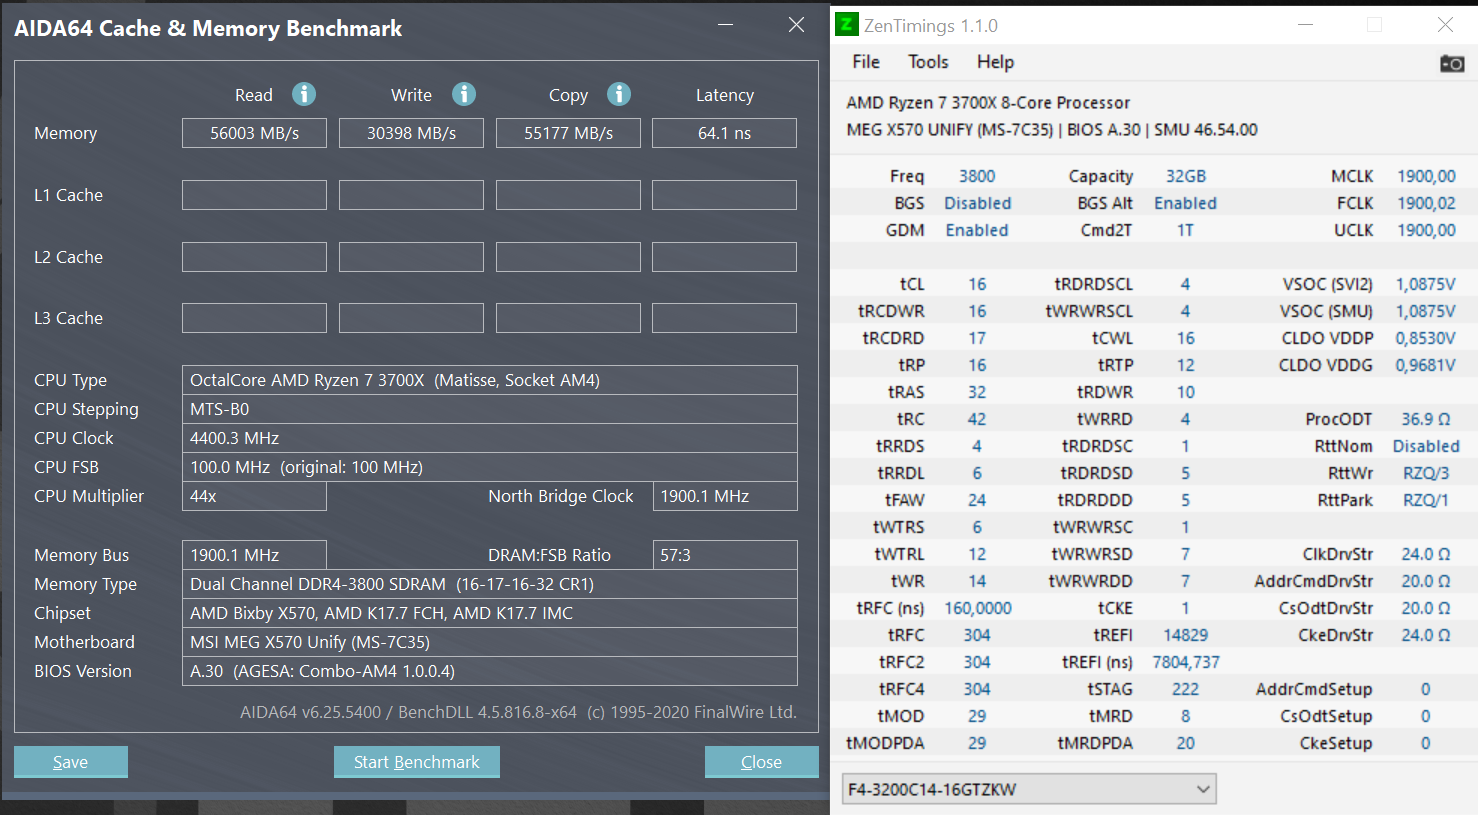Click the Memory Type DDR4-3800 SDRAM field
1478x815 pixels.
490,584
